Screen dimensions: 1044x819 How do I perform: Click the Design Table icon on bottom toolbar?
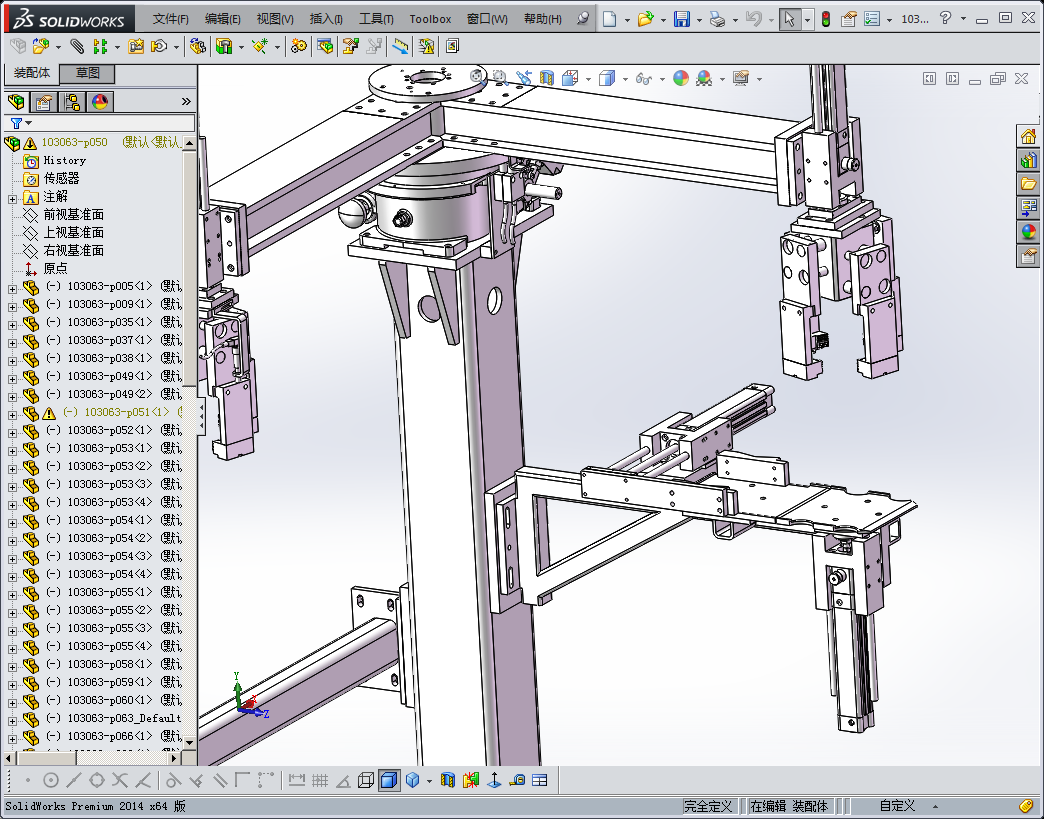(539, 780)
